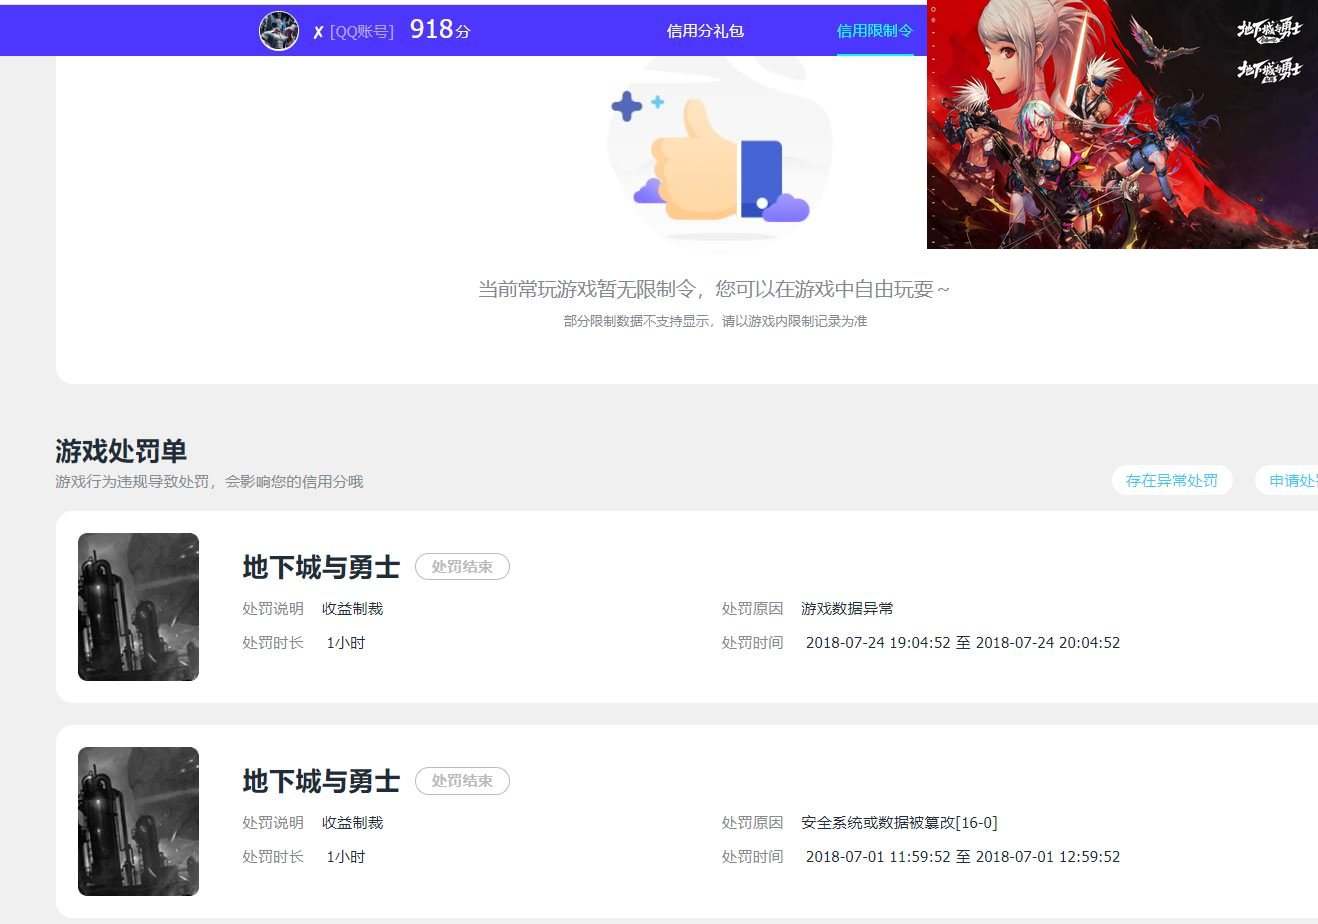The image size is (1318, 924).
Task: Click the 游戏数据异常 penalty reason
Action: (847, 608)
